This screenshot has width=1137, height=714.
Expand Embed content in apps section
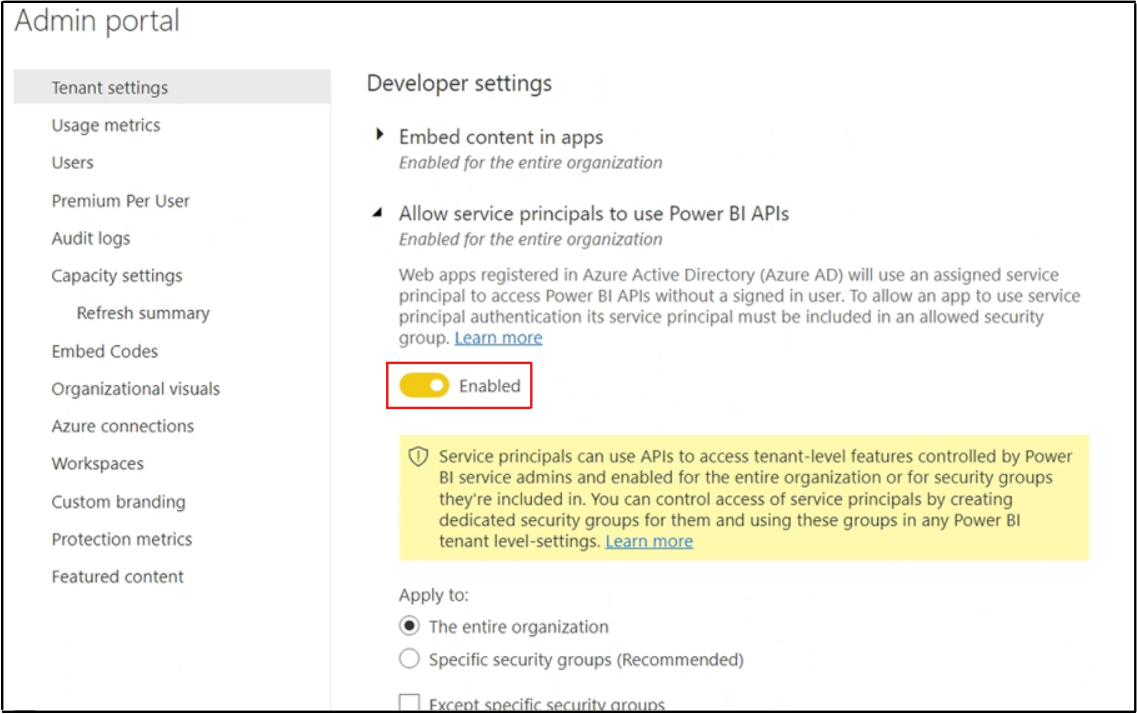pos(380,135)
